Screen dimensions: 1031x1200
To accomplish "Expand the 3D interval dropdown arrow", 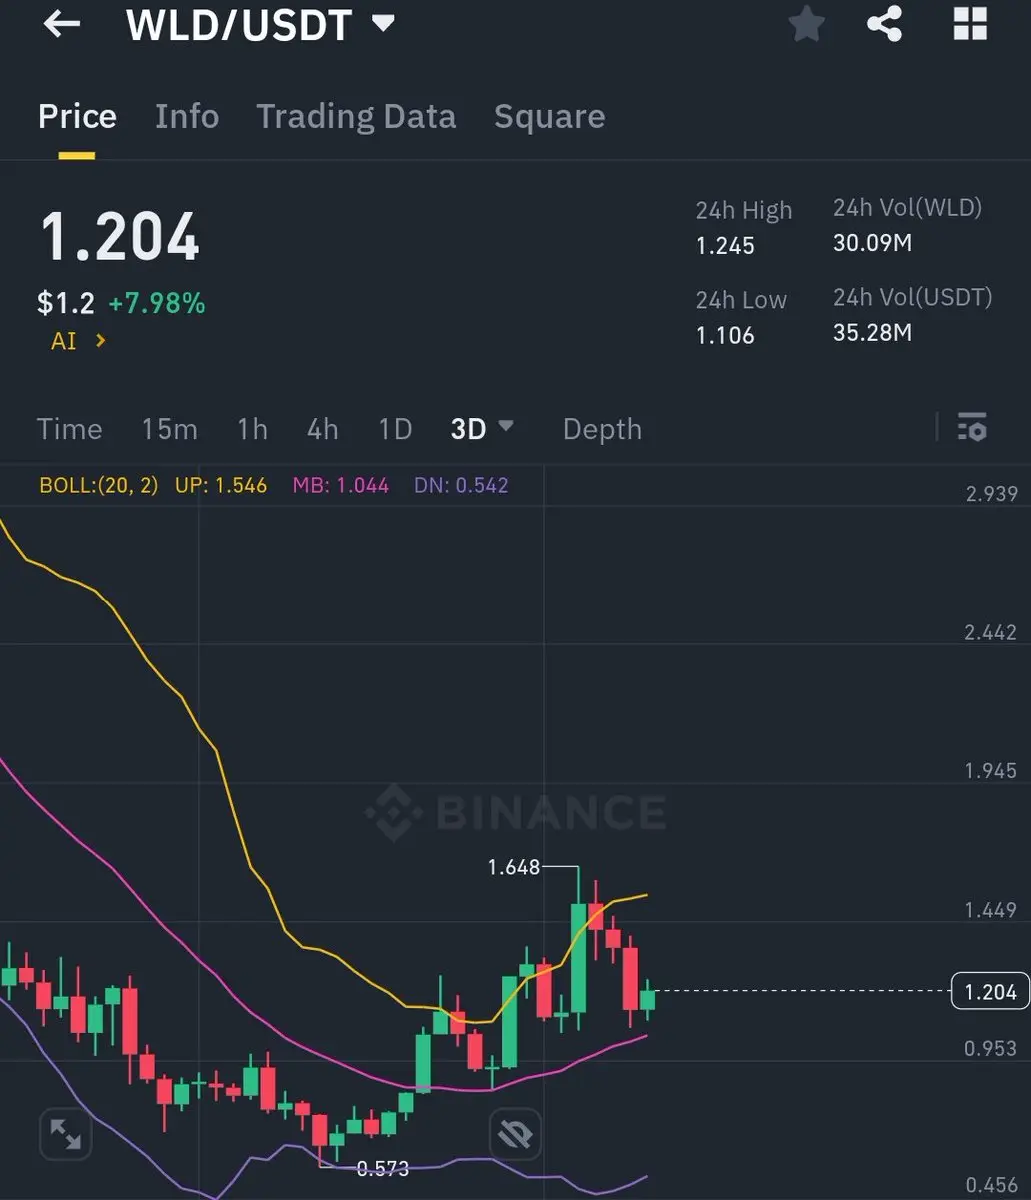I will (506, 426).
